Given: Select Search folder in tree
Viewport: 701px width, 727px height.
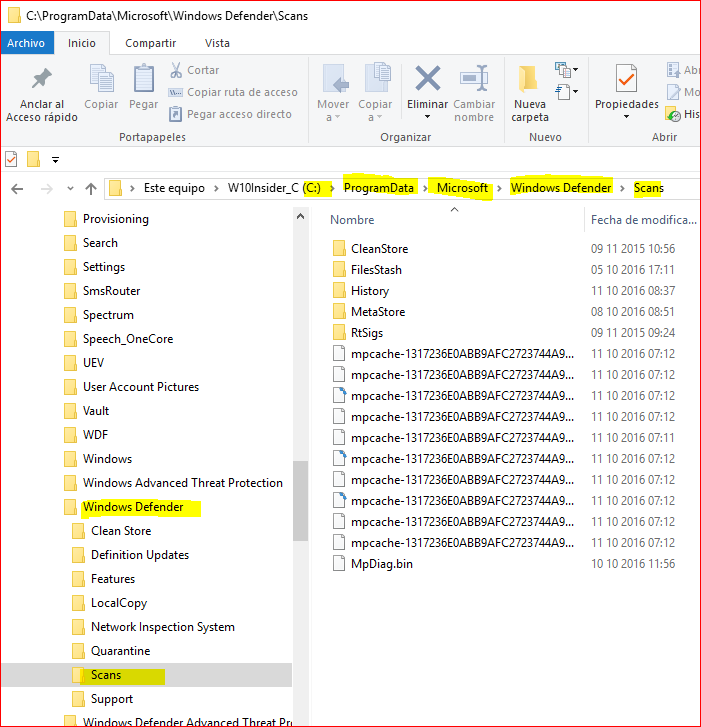Looking at the screenshot, I should (100, 243).
